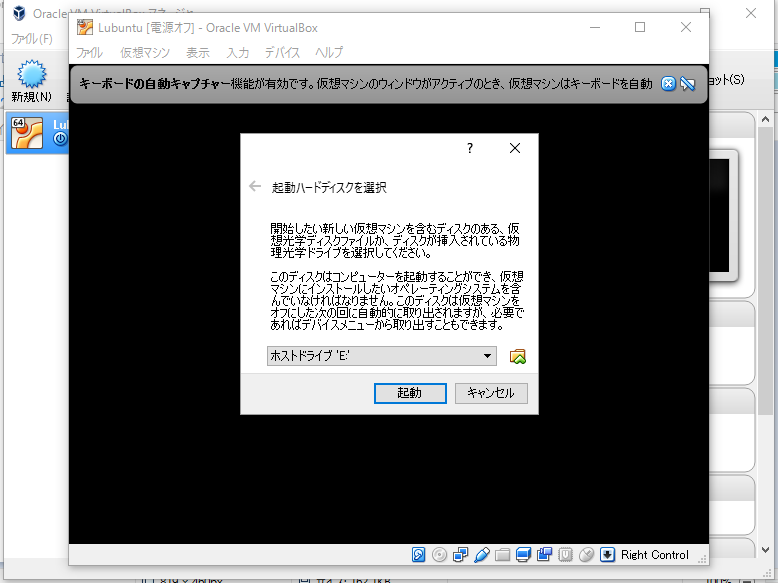Viewport: 778px width, 583px height.
Task: Click 新規(N) new machine icon in Manager
Action: tap(32, 81)
